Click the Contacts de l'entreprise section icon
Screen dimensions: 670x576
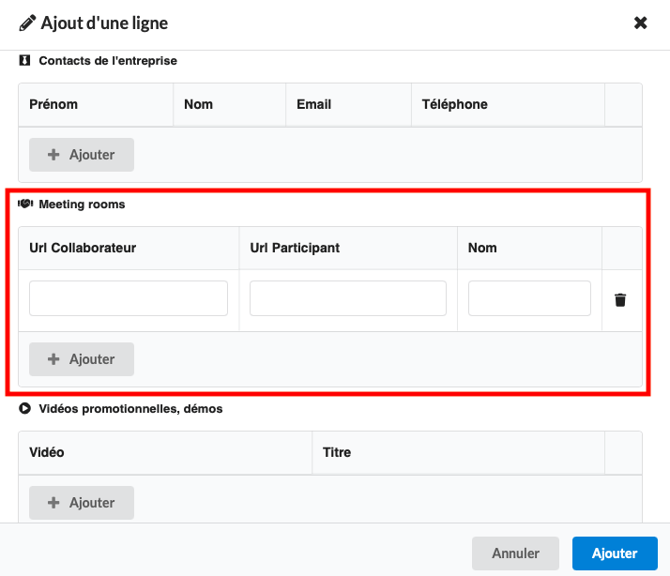tap(25, 61)
